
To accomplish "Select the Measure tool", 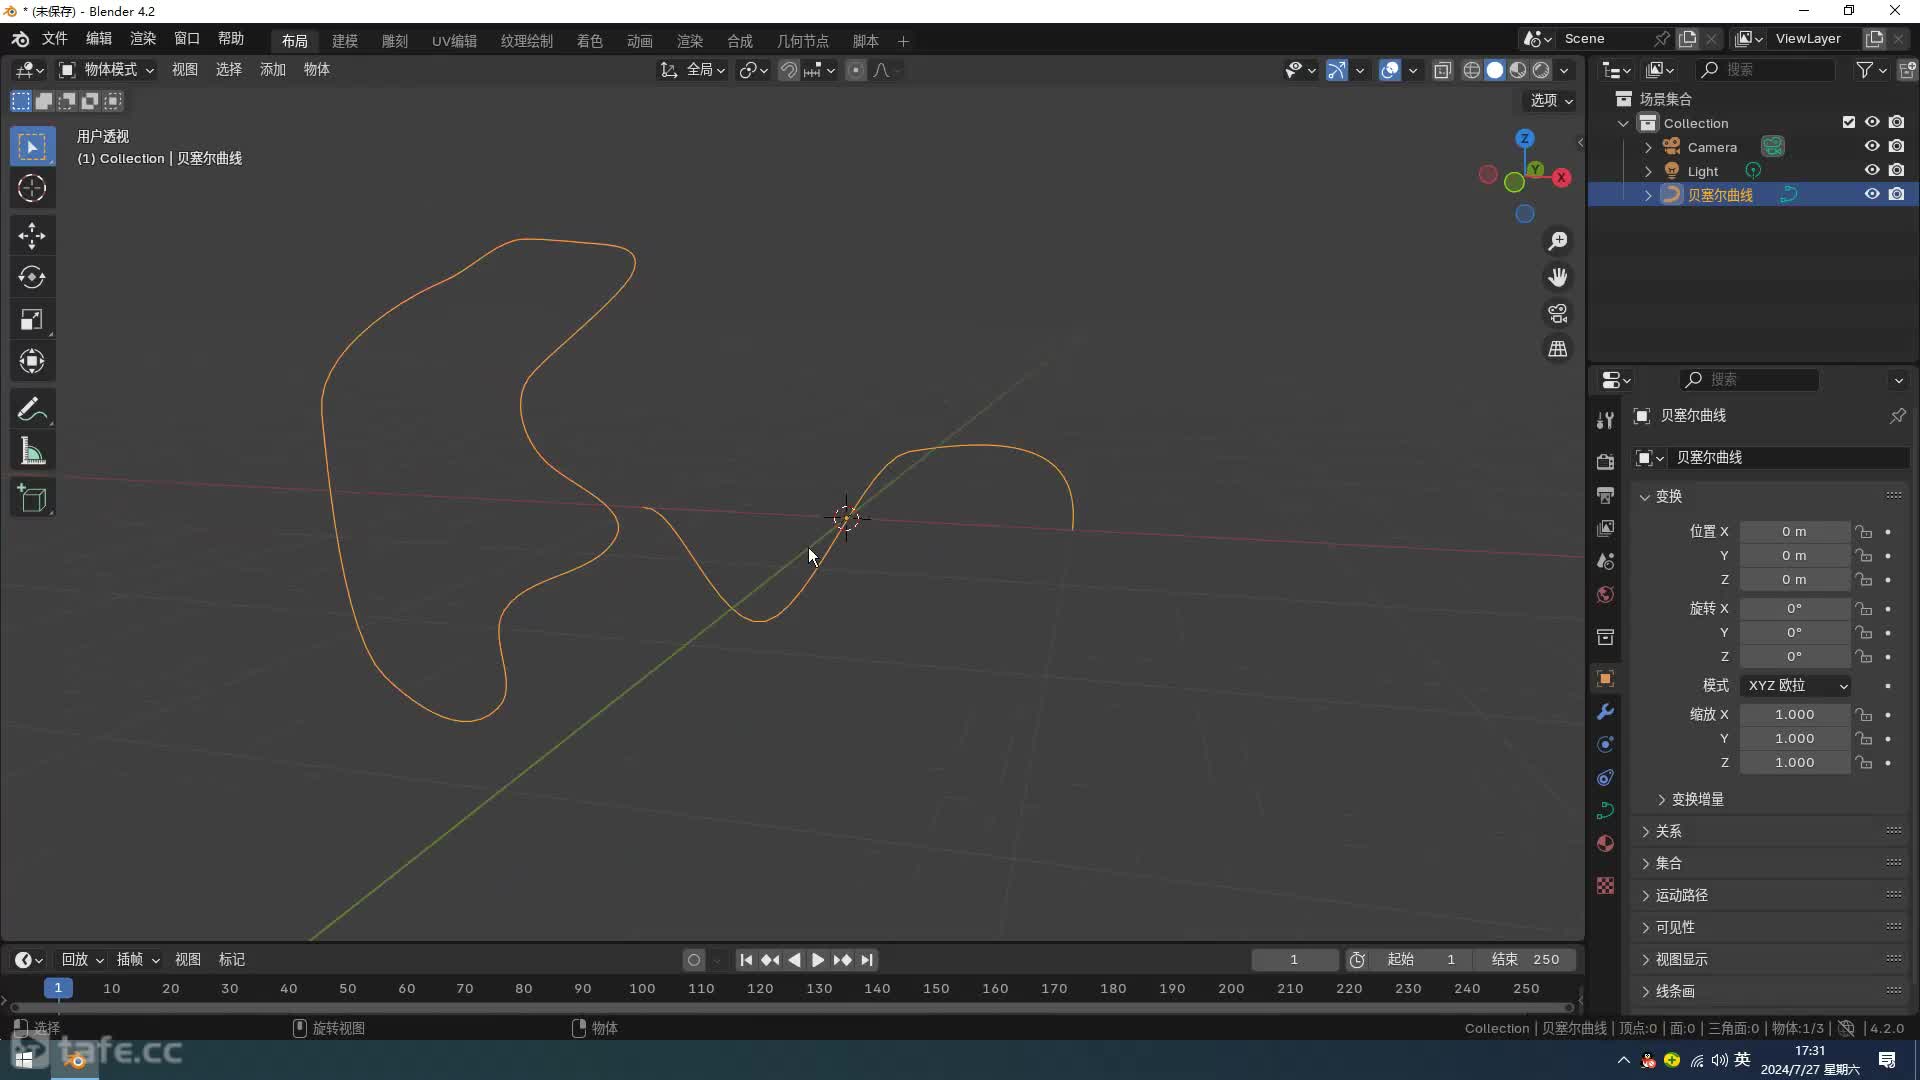I will click(x=32, y=452).
